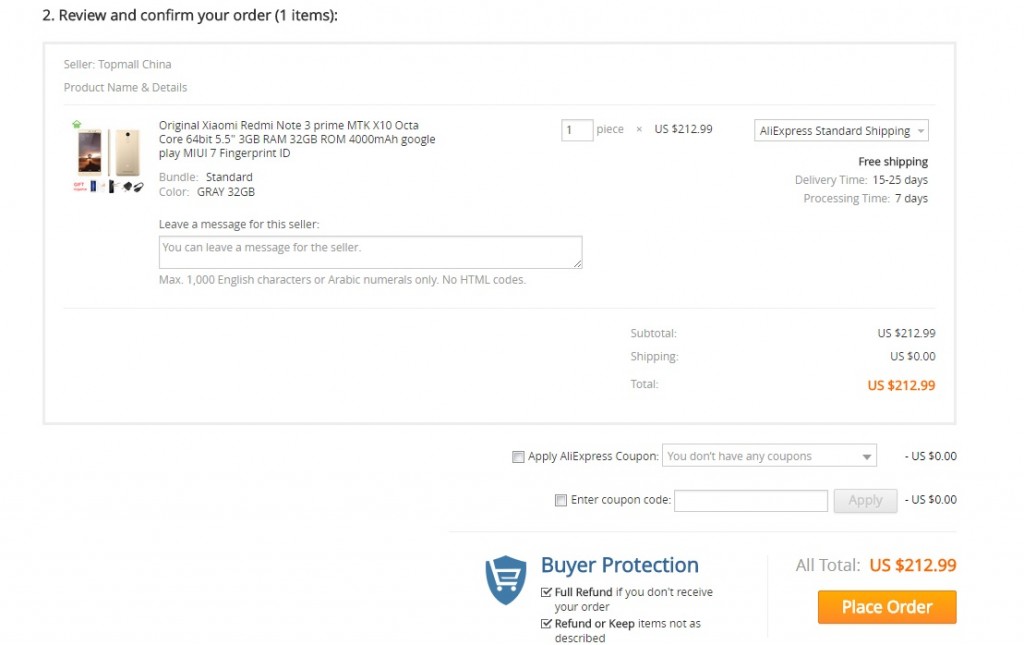Image resolution: width=1024 pixels, height=645 pixels.
Task: Enable the Apply AliExpress Coupon checkbox
Action: pos(518,457)
